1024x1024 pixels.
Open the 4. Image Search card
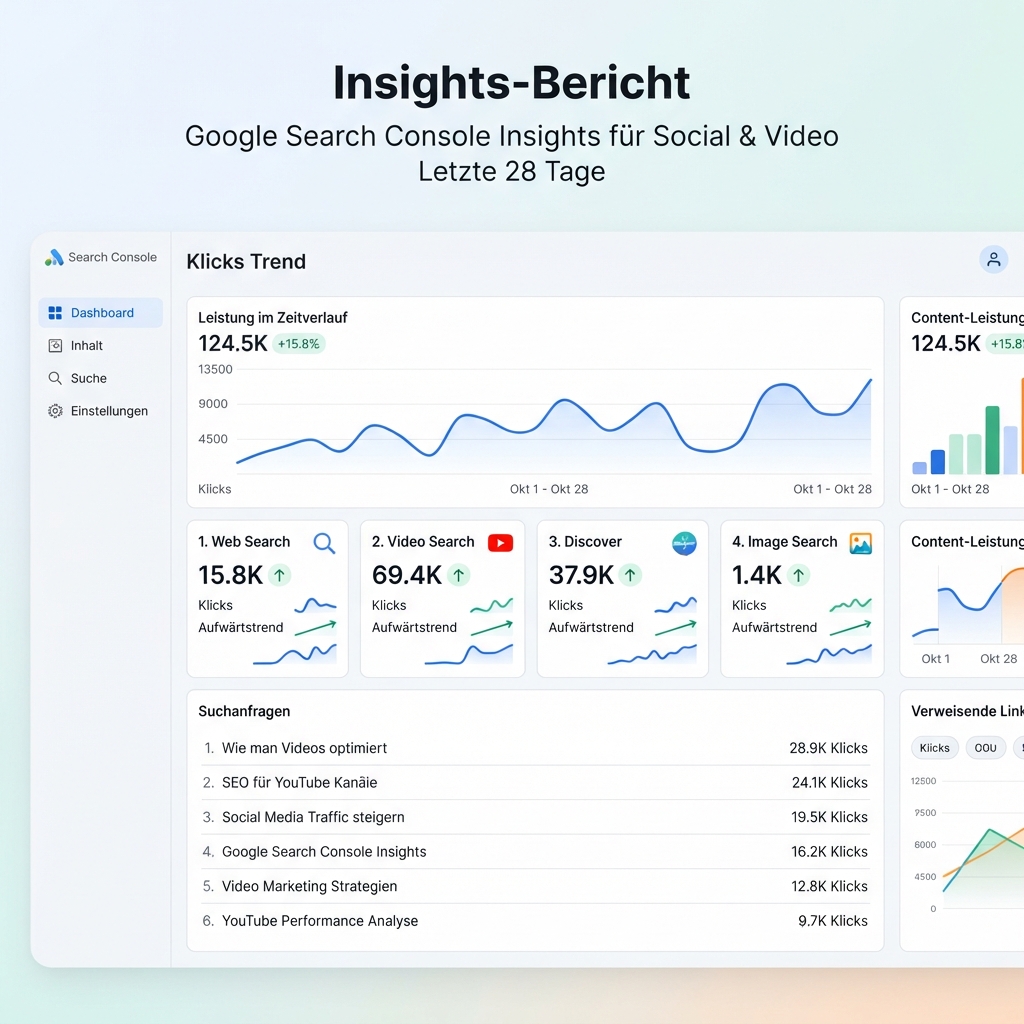[x=802, y=599]
